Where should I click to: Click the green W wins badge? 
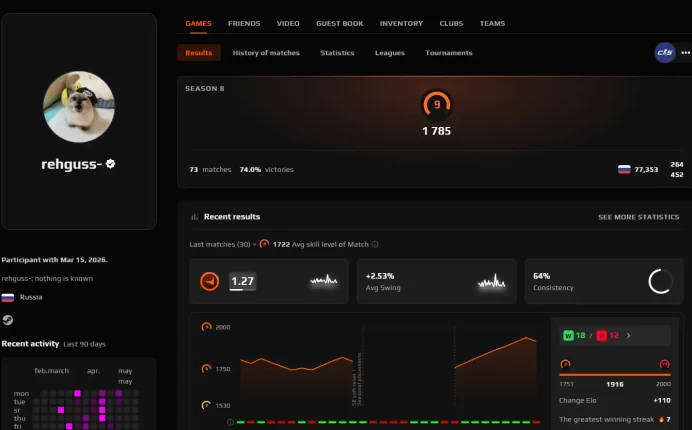pos(568,336)
